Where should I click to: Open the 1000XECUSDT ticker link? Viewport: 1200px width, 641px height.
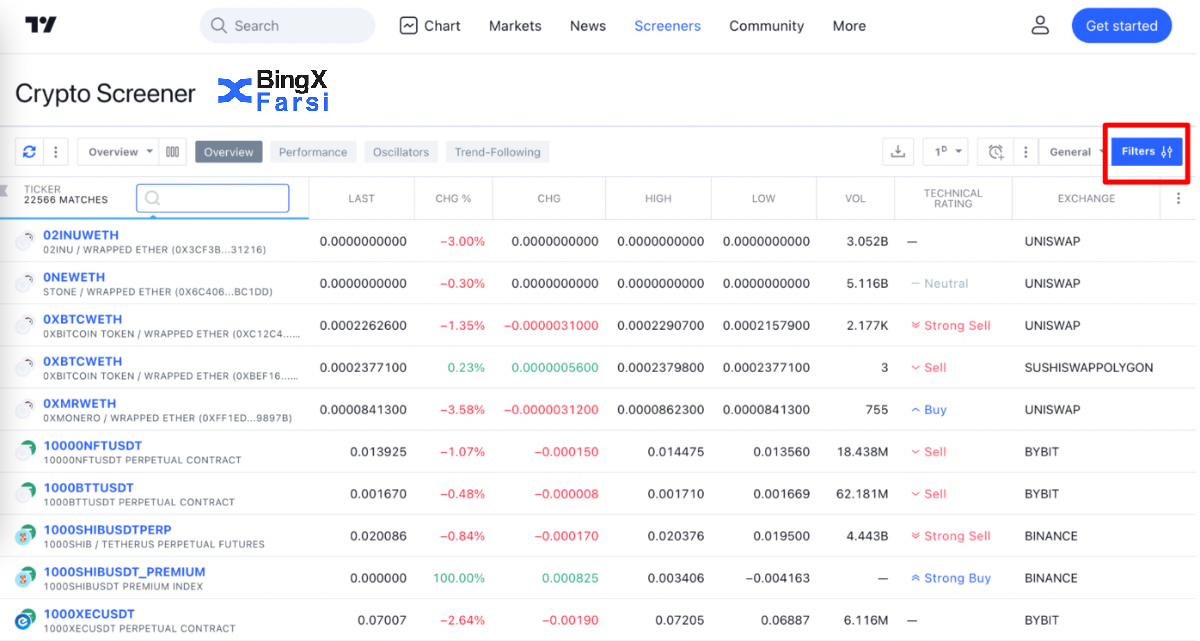89,613
